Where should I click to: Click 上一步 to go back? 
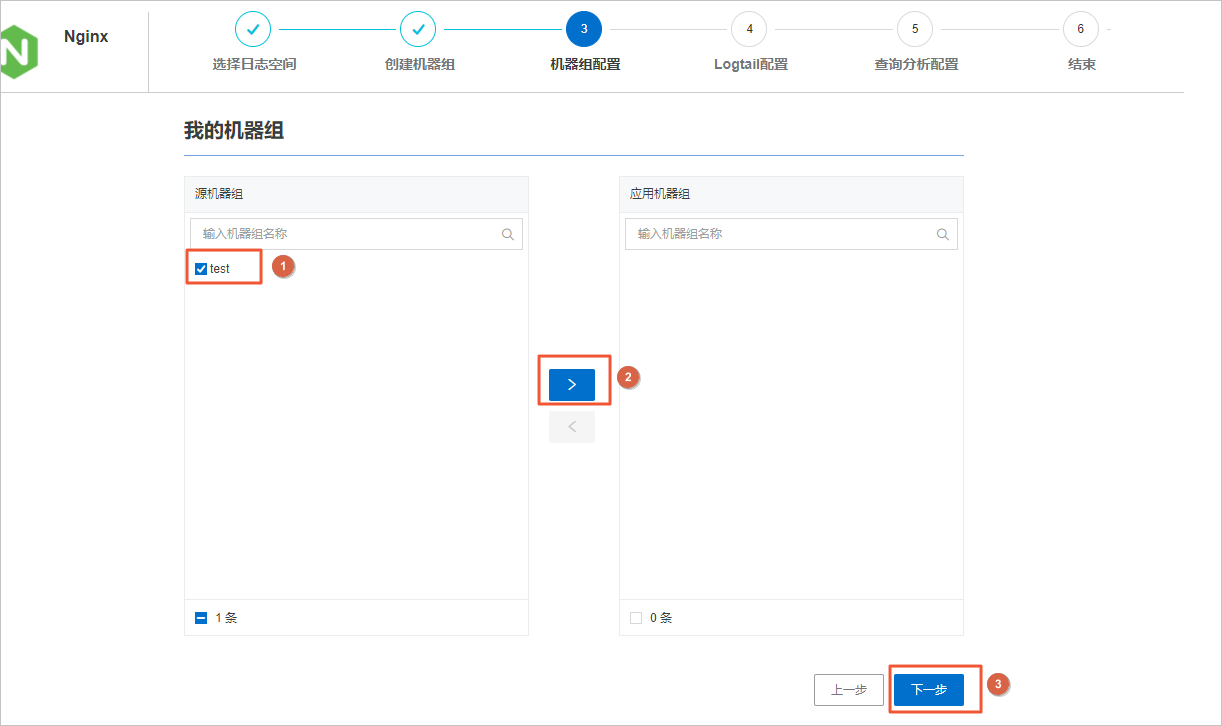pos(849,690)
